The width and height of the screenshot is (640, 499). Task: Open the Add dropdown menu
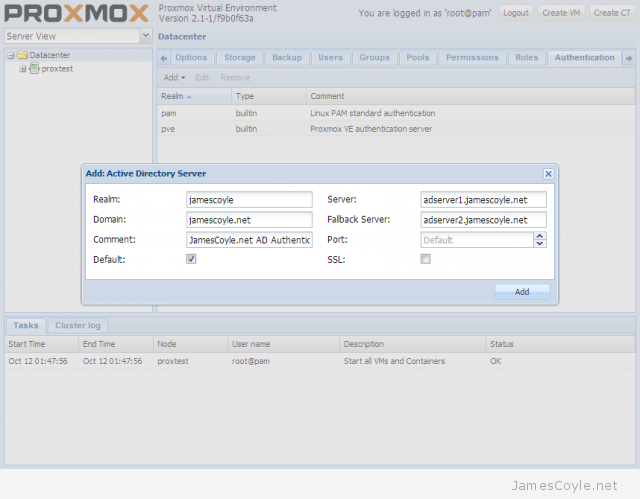tap(174, 78)
